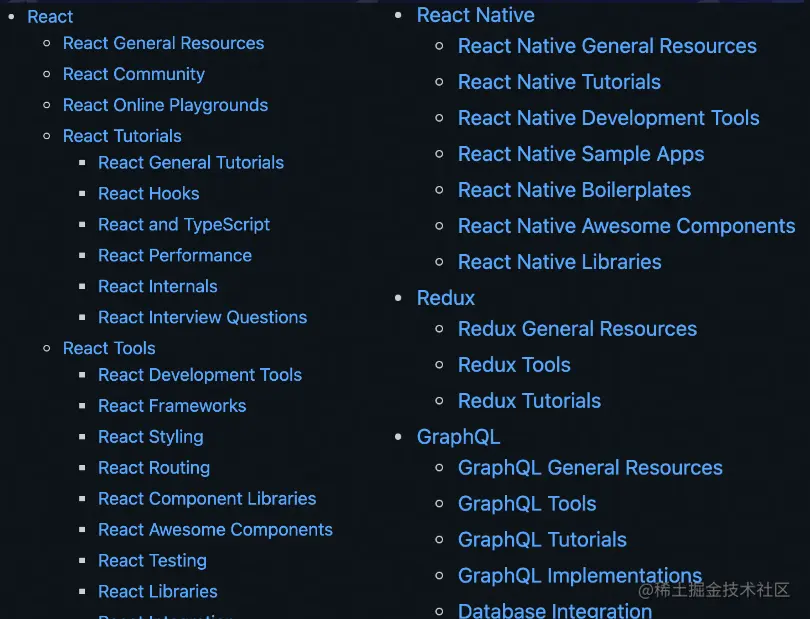Click React Component Libraries
Viewport: 810px width, 619px height.
[x=207, y=498]
